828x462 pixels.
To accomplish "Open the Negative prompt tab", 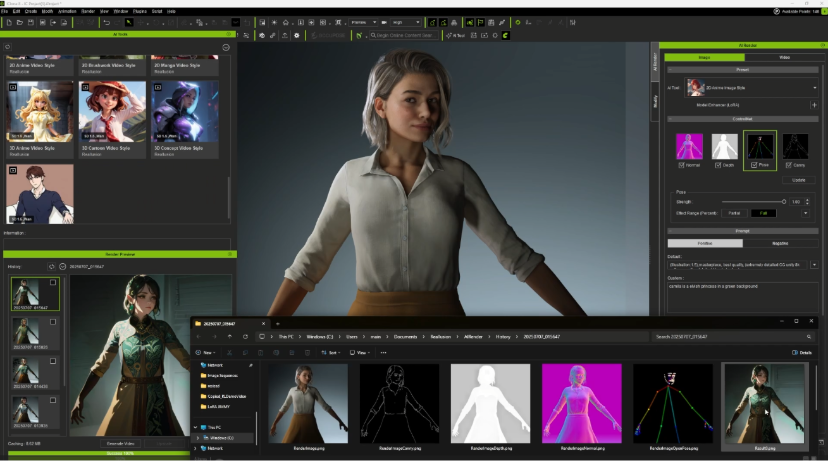I will [780, 243].
